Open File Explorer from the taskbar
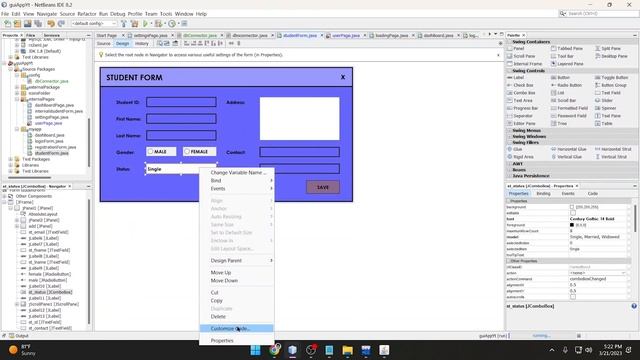640x360 pixels. point(347,350)
